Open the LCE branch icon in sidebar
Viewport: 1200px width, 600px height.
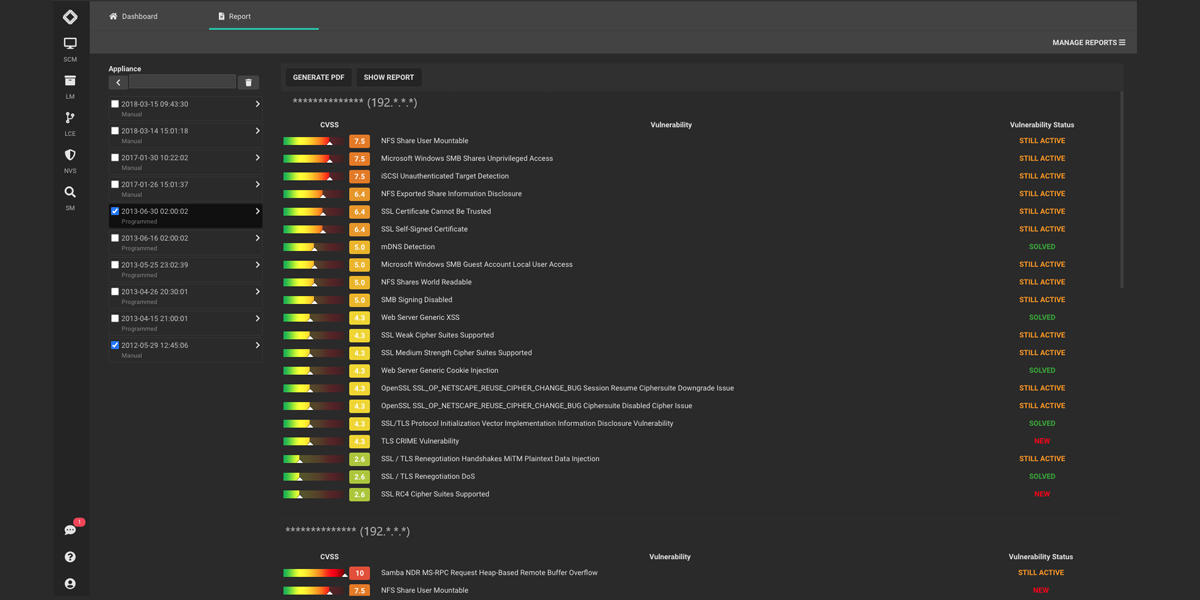click(70, 118)
